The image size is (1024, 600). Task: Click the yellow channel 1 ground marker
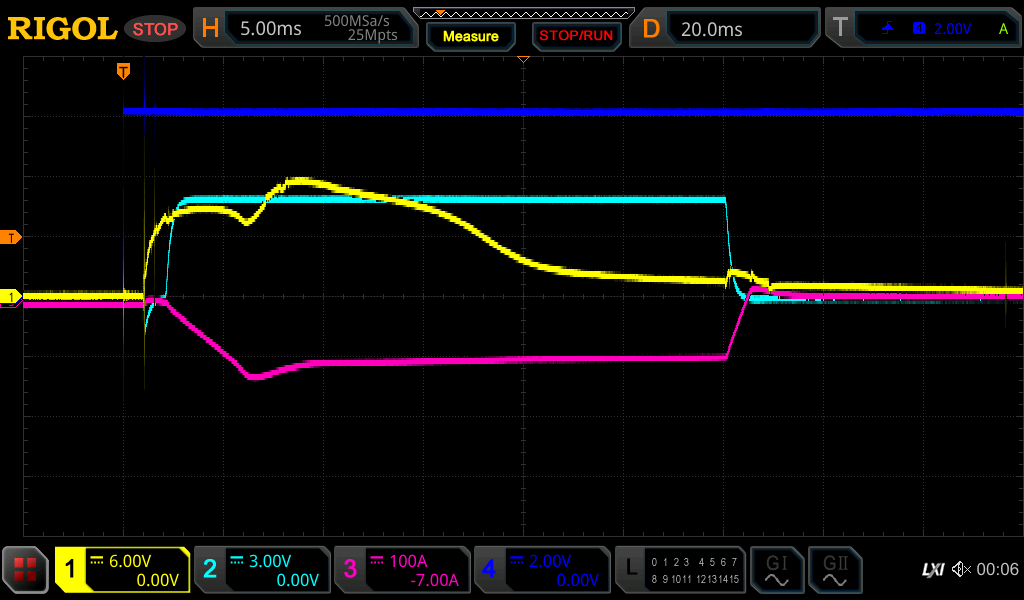pyautogui.click(x=12, y=297)
